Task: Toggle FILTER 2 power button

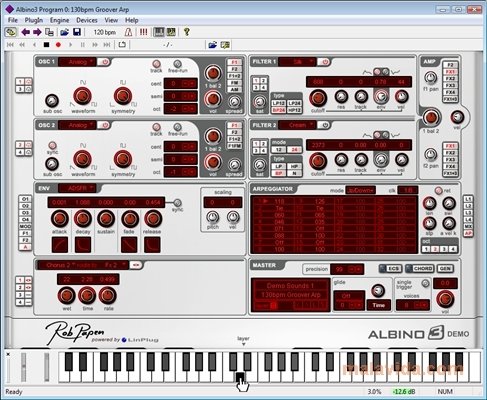Action: click(x=324, y=125)
